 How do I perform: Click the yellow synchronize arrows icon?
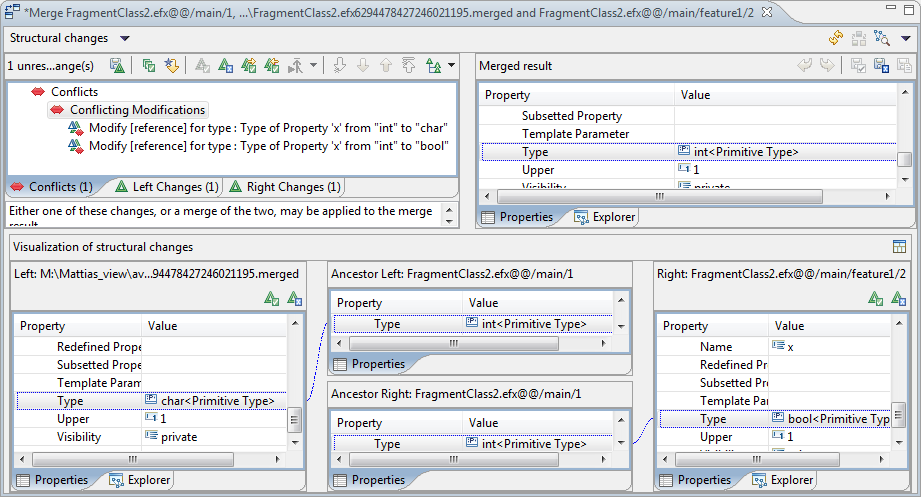pos(836,38)
